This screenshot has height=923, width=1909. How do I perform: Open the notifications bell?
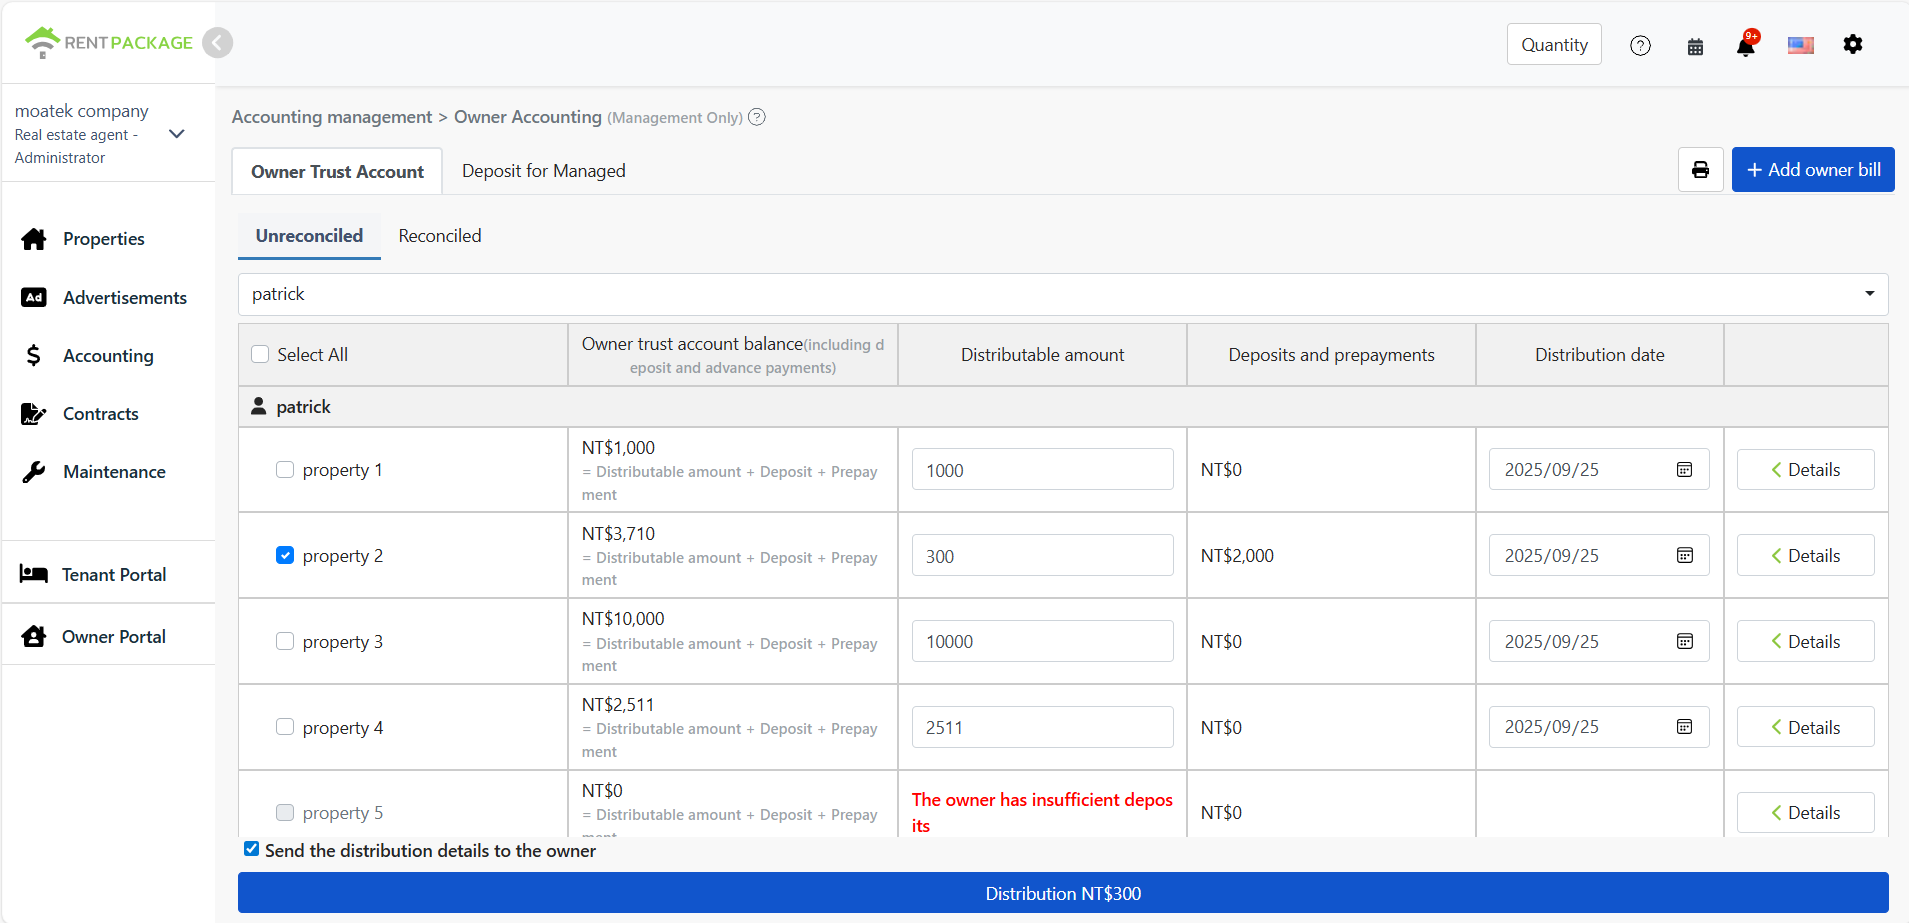[1746, 45]
